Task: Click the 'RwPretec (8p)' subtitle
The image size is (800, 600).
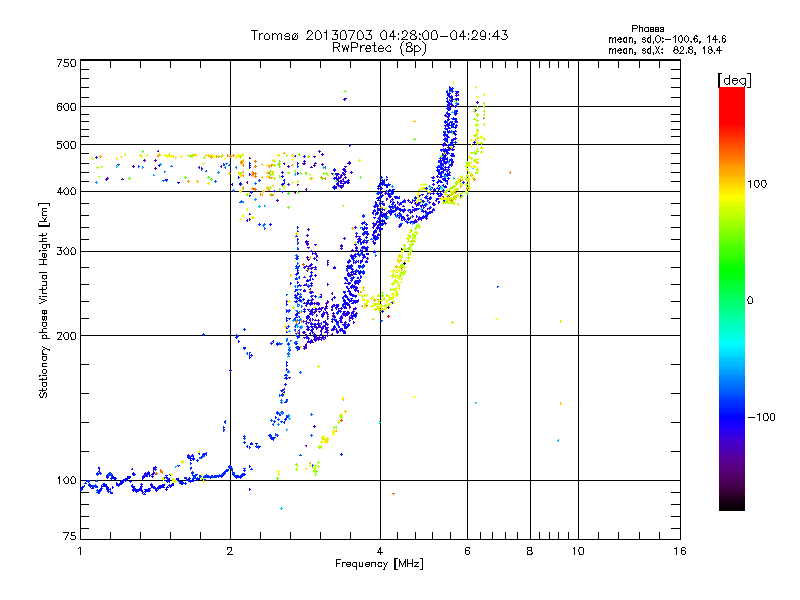Action: (379, 48)
